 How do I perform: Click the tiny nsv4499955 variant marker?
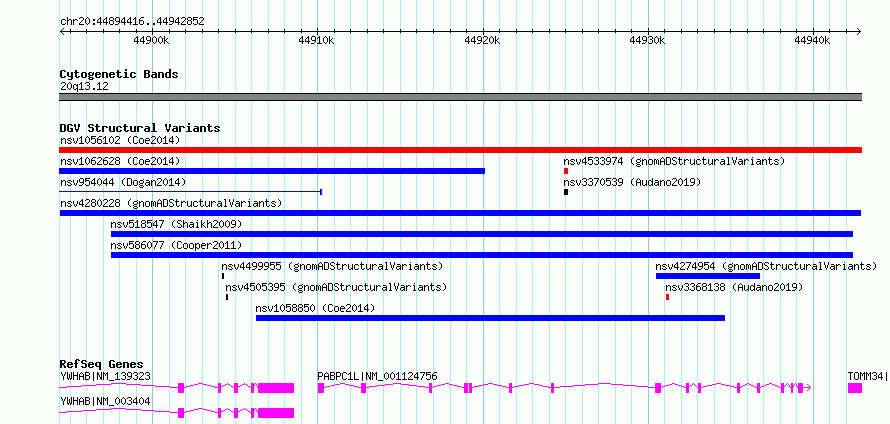point(223,276)
